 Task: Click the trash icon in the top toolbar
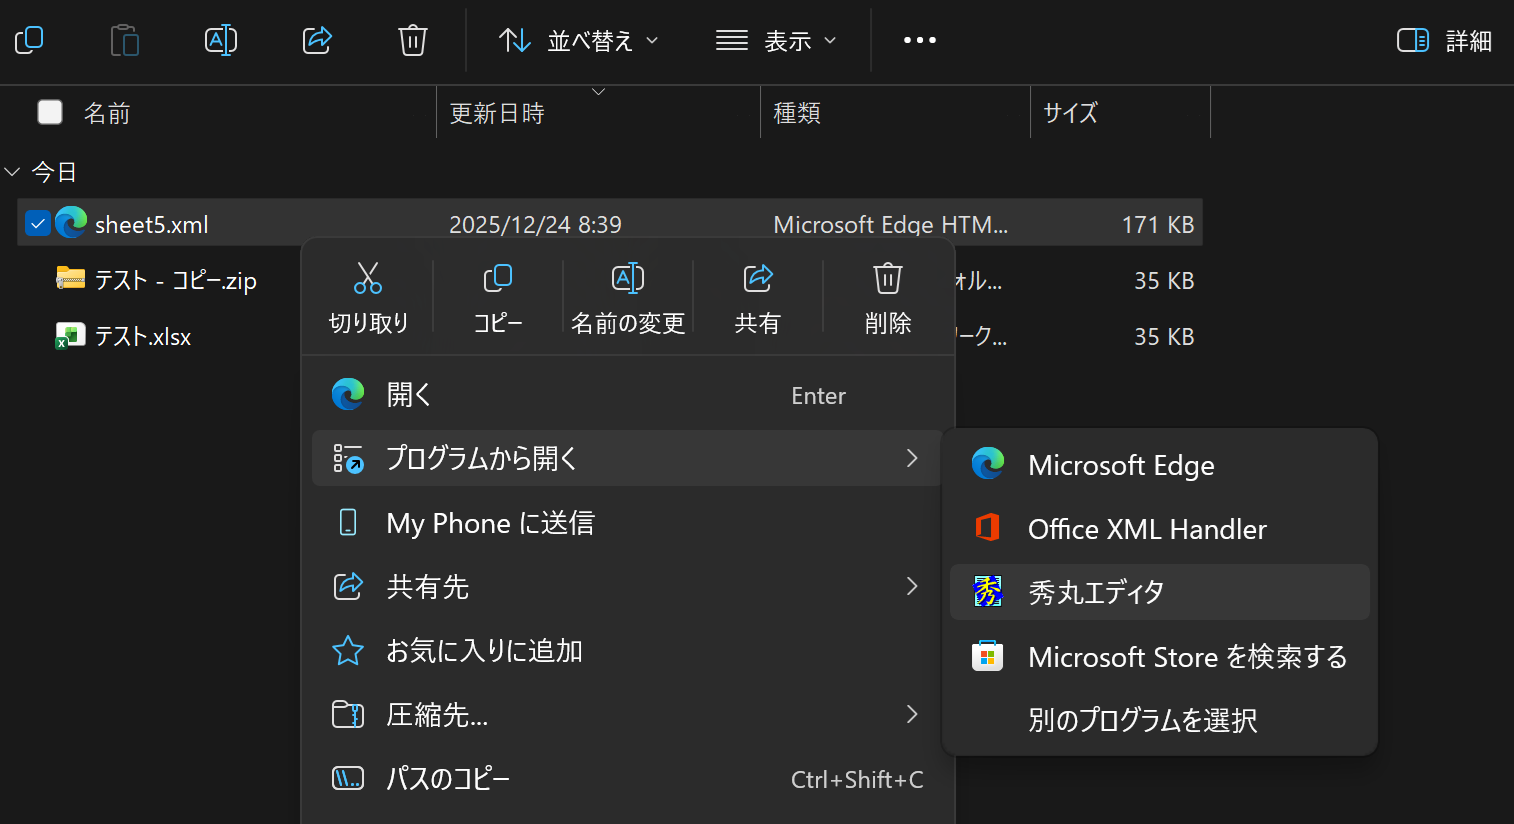pos(412,41)
